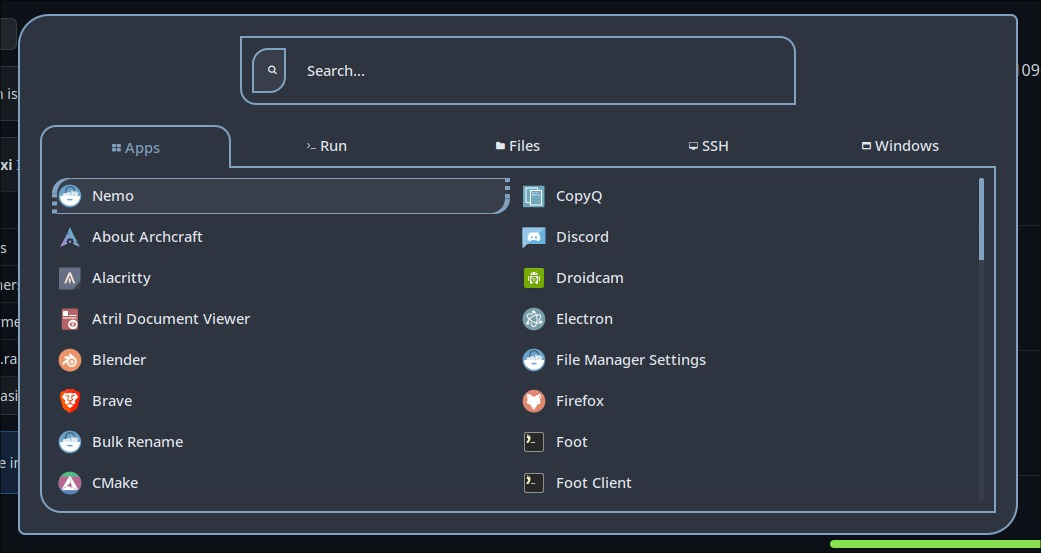
Task: Click the Nemo app icon
Action: coord(70,196)
